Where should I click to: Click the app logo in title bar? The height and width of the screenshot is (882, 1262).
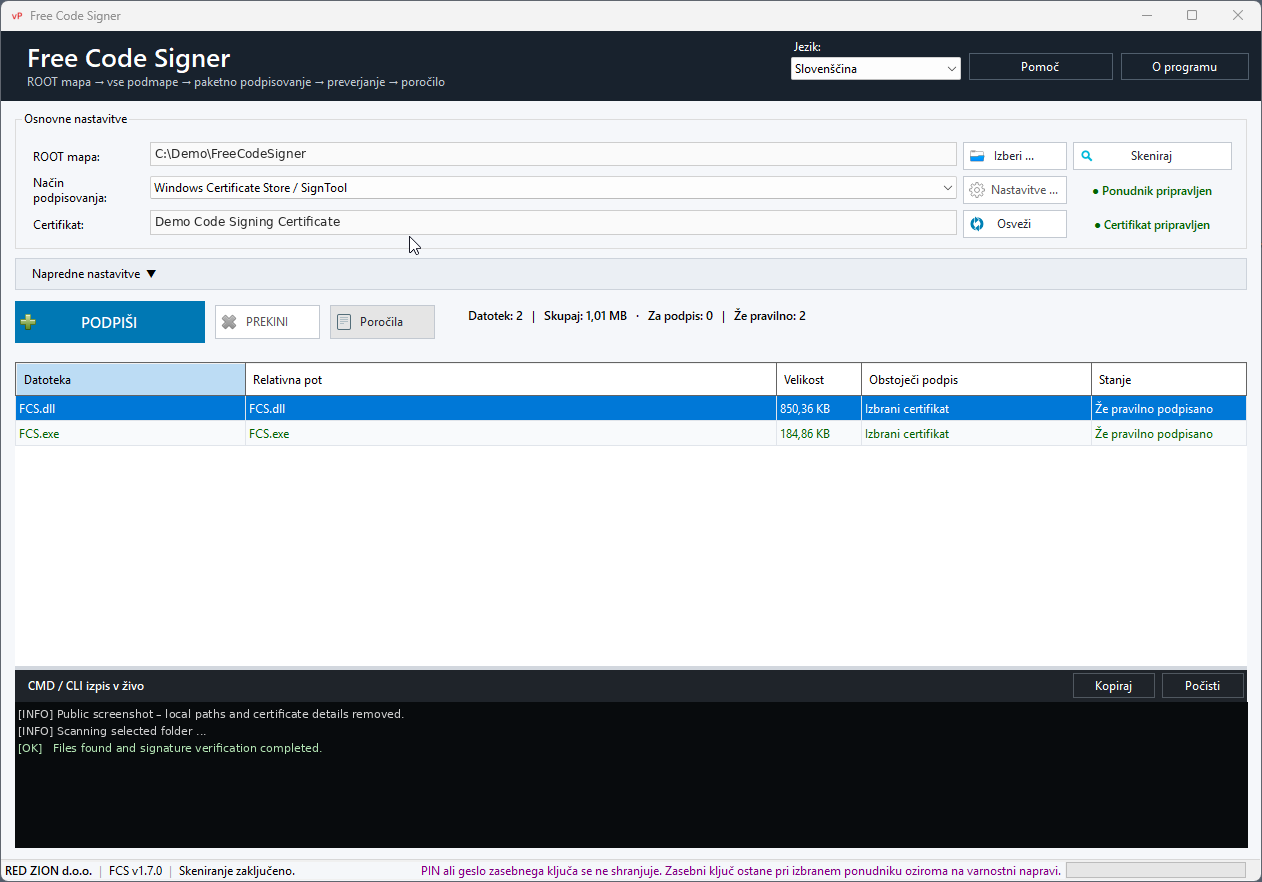(x=16, y=16)
